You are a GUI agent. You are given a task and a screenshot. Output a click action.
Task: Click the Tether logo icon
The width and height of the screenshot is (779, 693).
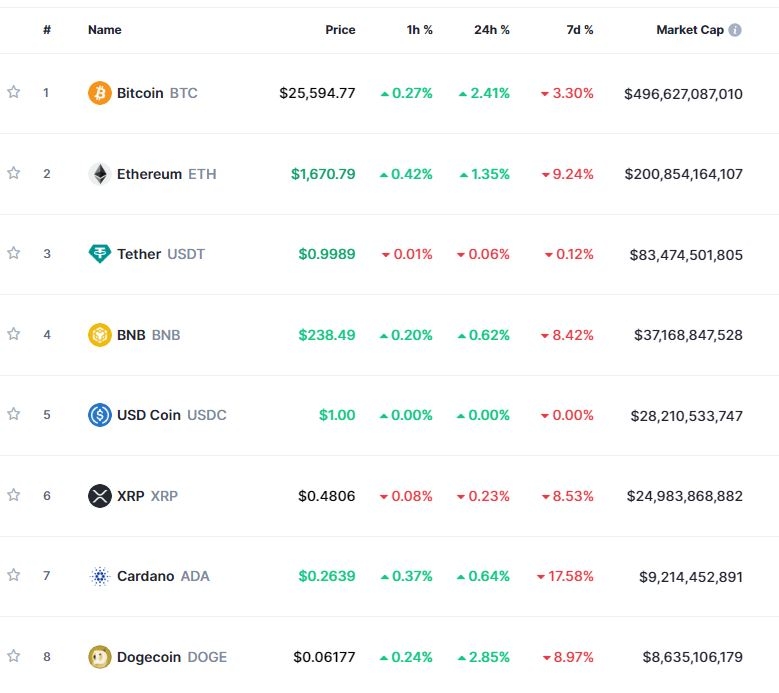tap(99, 254)
